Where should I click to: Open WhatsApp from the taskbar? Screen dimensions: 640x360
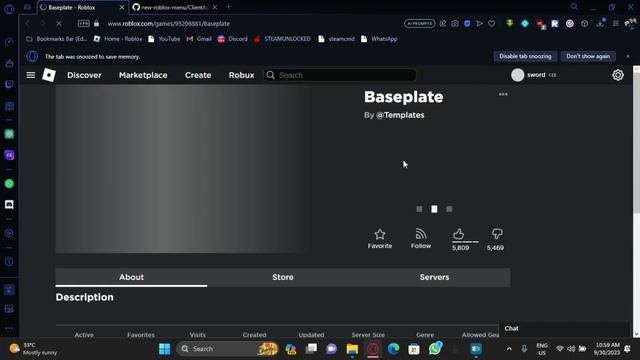435,349
